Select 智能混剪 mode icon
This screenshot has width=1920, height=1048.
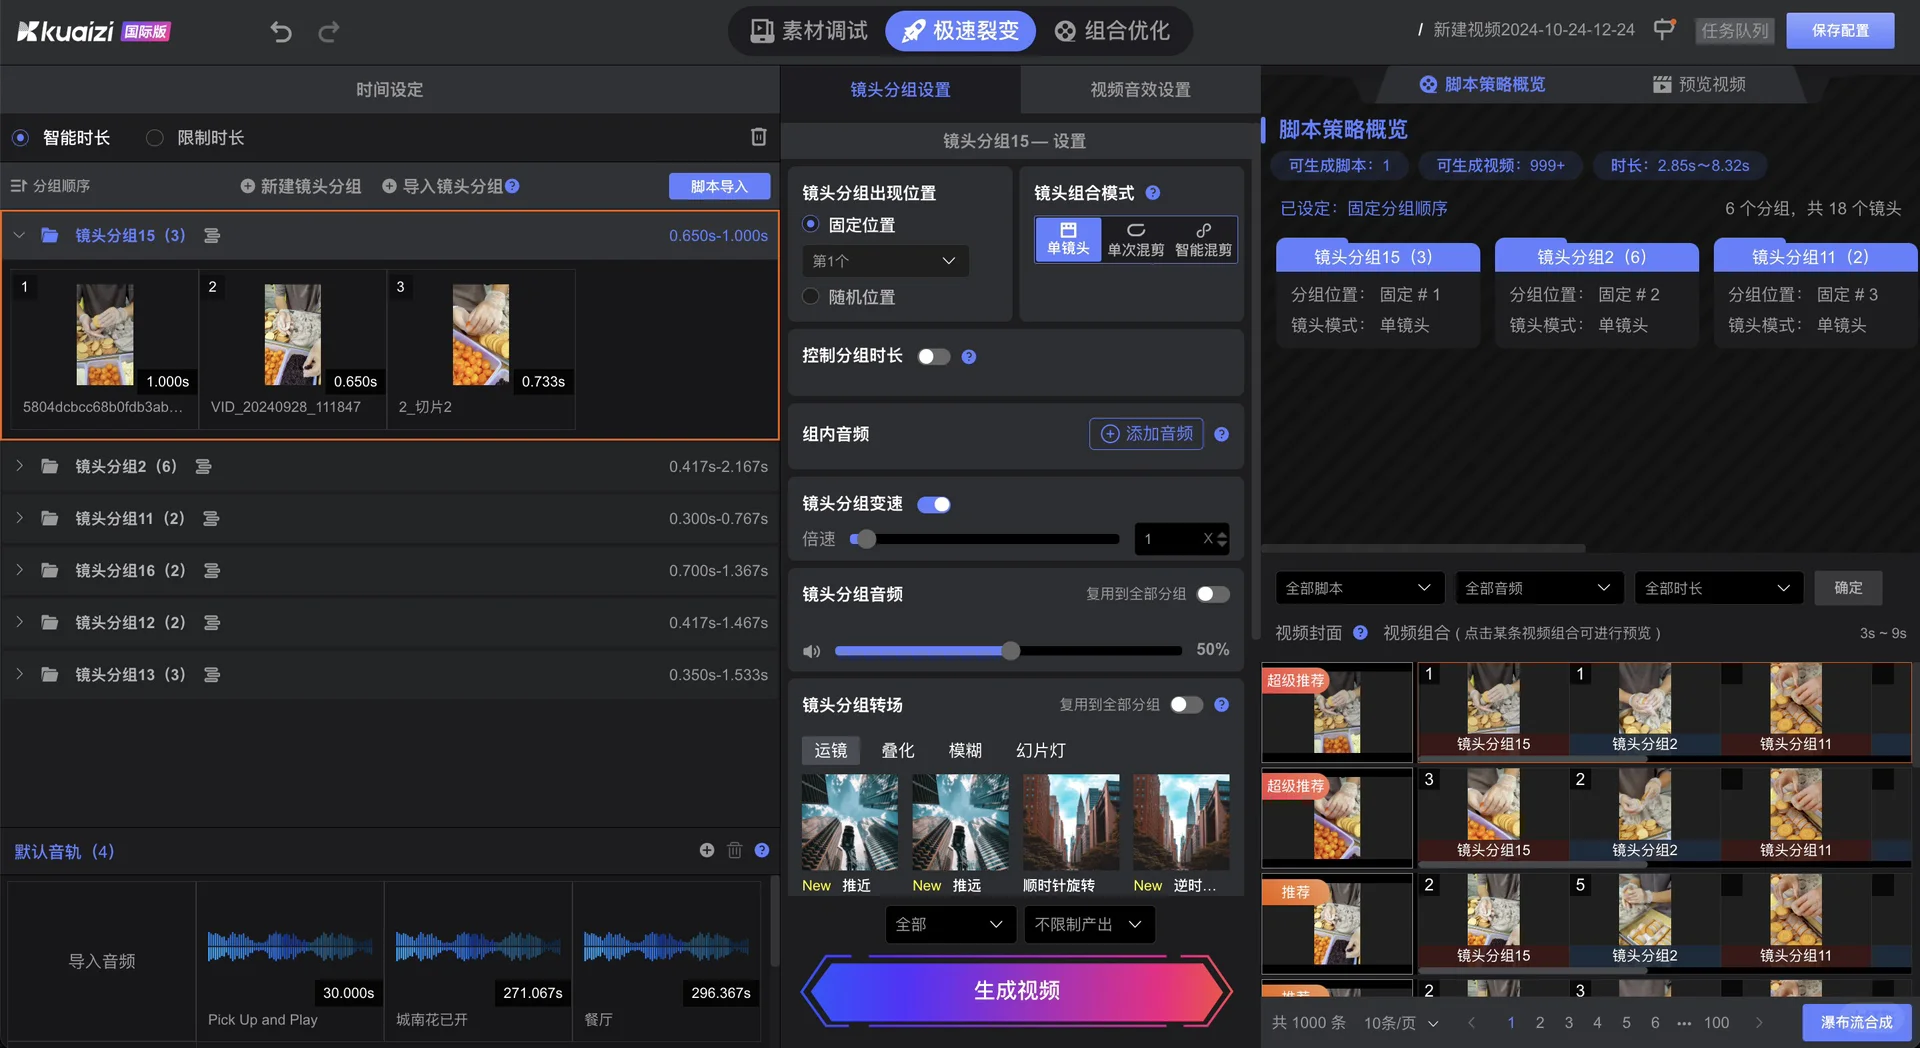[1204, 240]
